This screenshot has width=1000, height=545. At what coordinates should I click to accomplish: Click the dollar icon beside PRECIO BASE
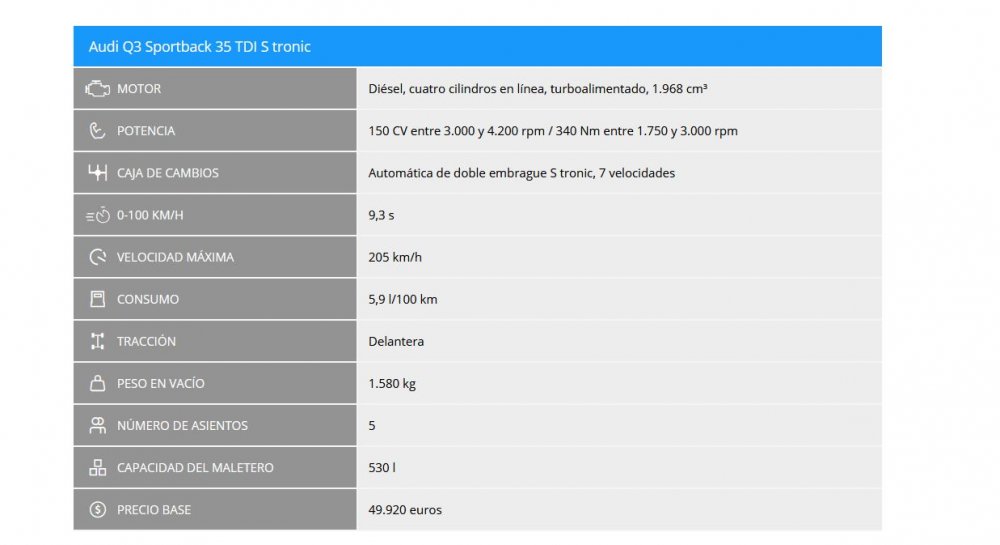click(98, 509)
